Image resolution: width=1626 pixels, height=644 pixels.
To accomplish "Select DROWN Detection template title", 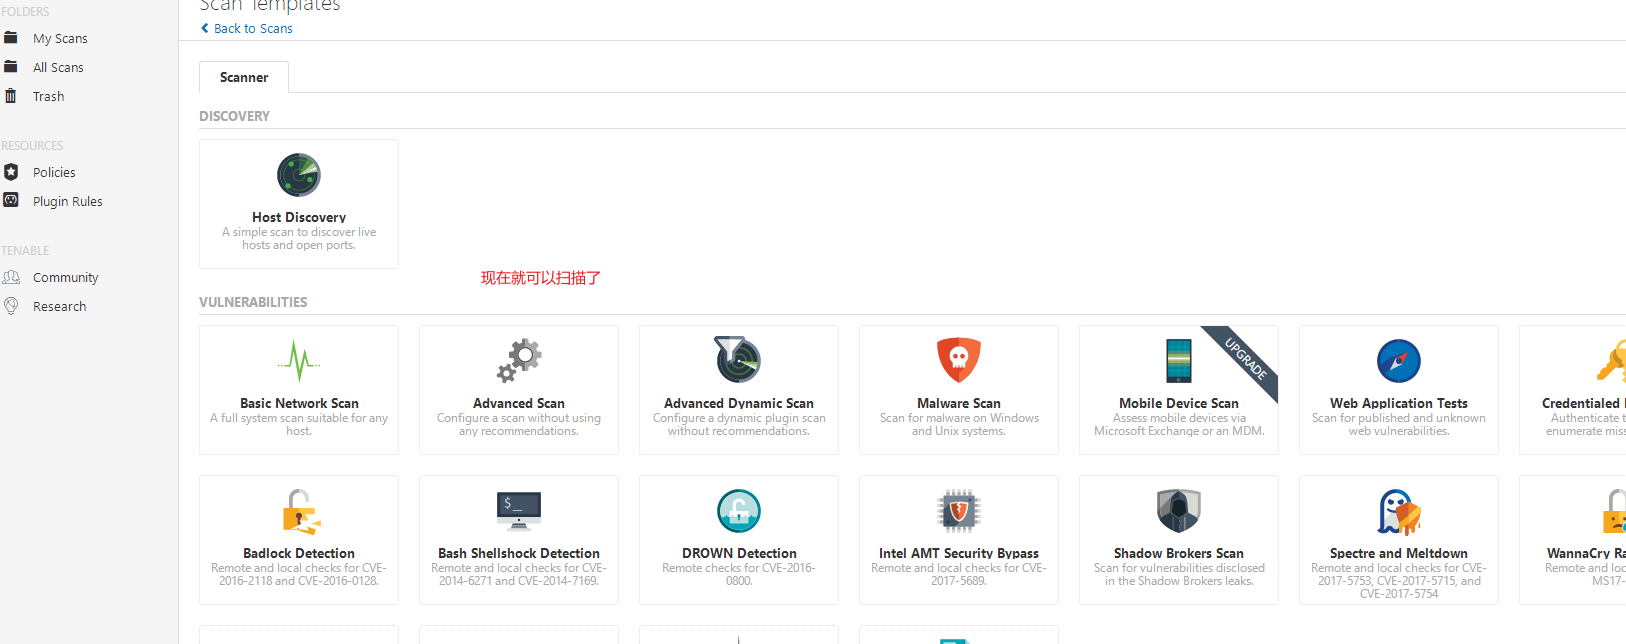I will 739,553.
